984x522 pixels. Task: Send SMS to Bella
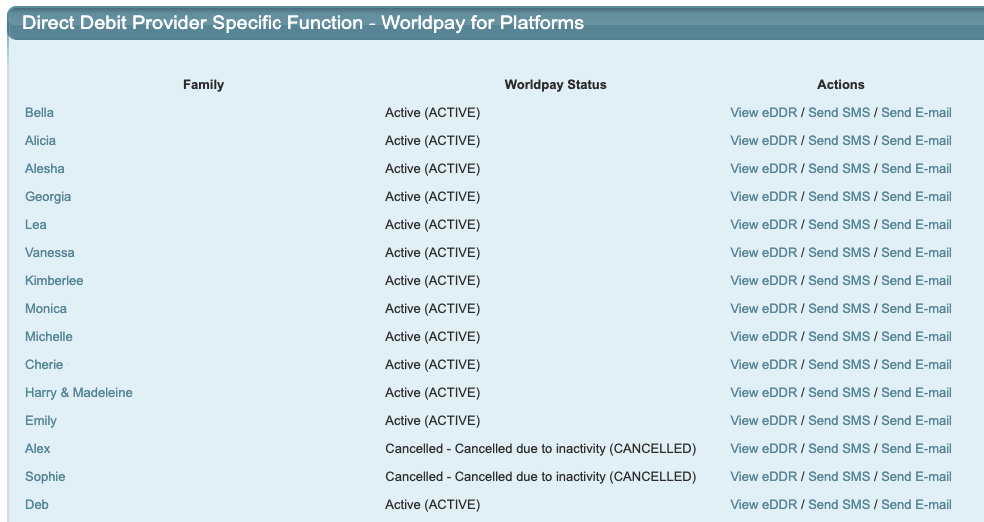point(839,113)
